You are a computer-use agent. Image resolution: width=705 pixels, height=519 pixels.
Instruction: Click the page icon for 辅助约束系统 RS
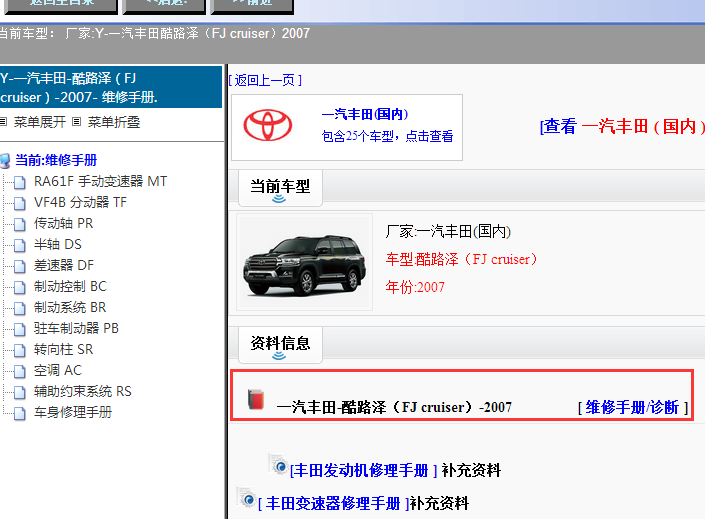tap(20, 393)
